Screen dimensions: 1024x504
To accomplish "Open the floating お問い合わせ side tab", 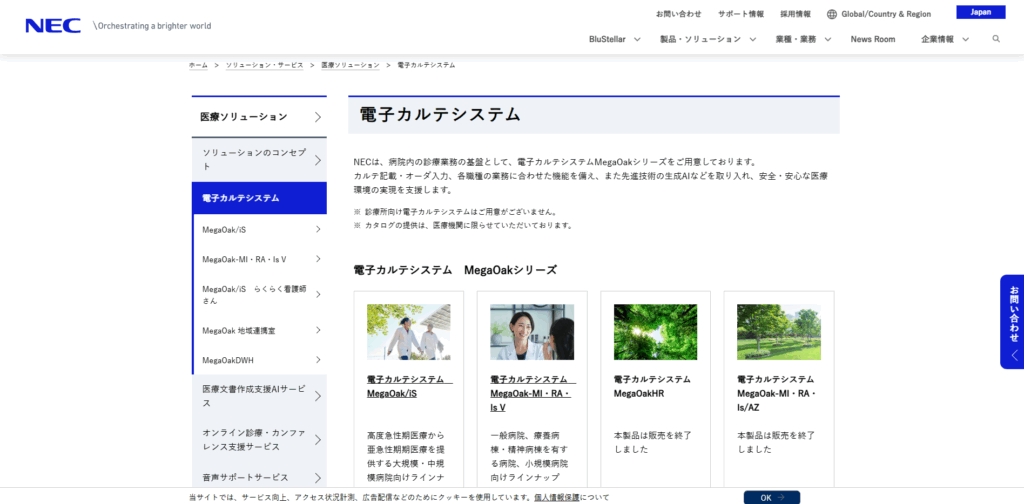I will [x=1012, y=322].
